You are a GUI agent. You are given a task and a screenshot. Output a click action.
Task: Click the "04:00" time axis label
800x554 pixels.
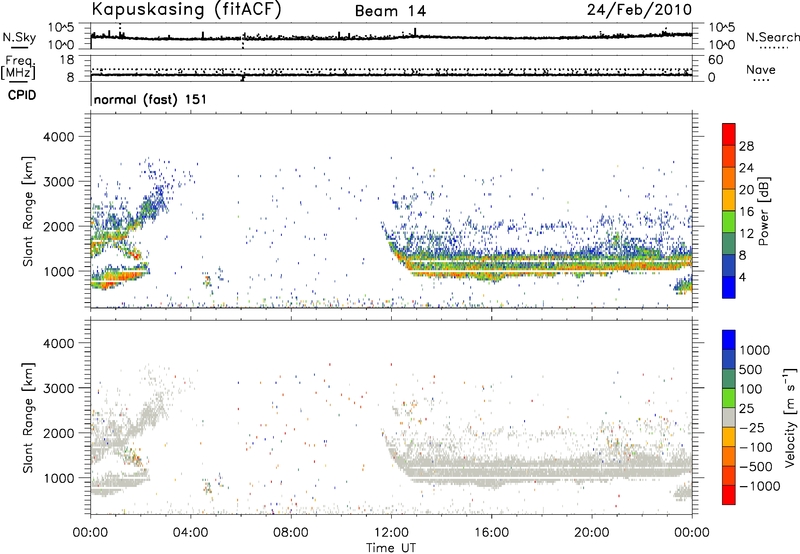pos(191,533)
